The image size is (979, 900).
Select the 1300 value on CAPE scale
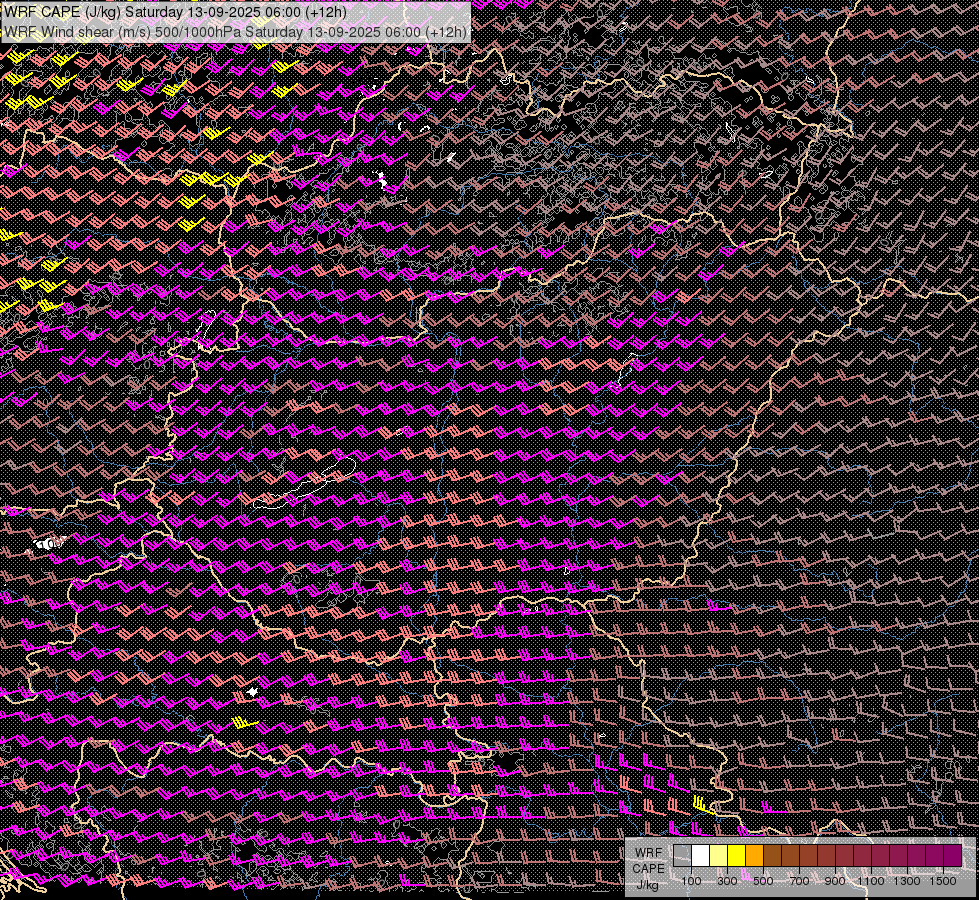[907, 881]
